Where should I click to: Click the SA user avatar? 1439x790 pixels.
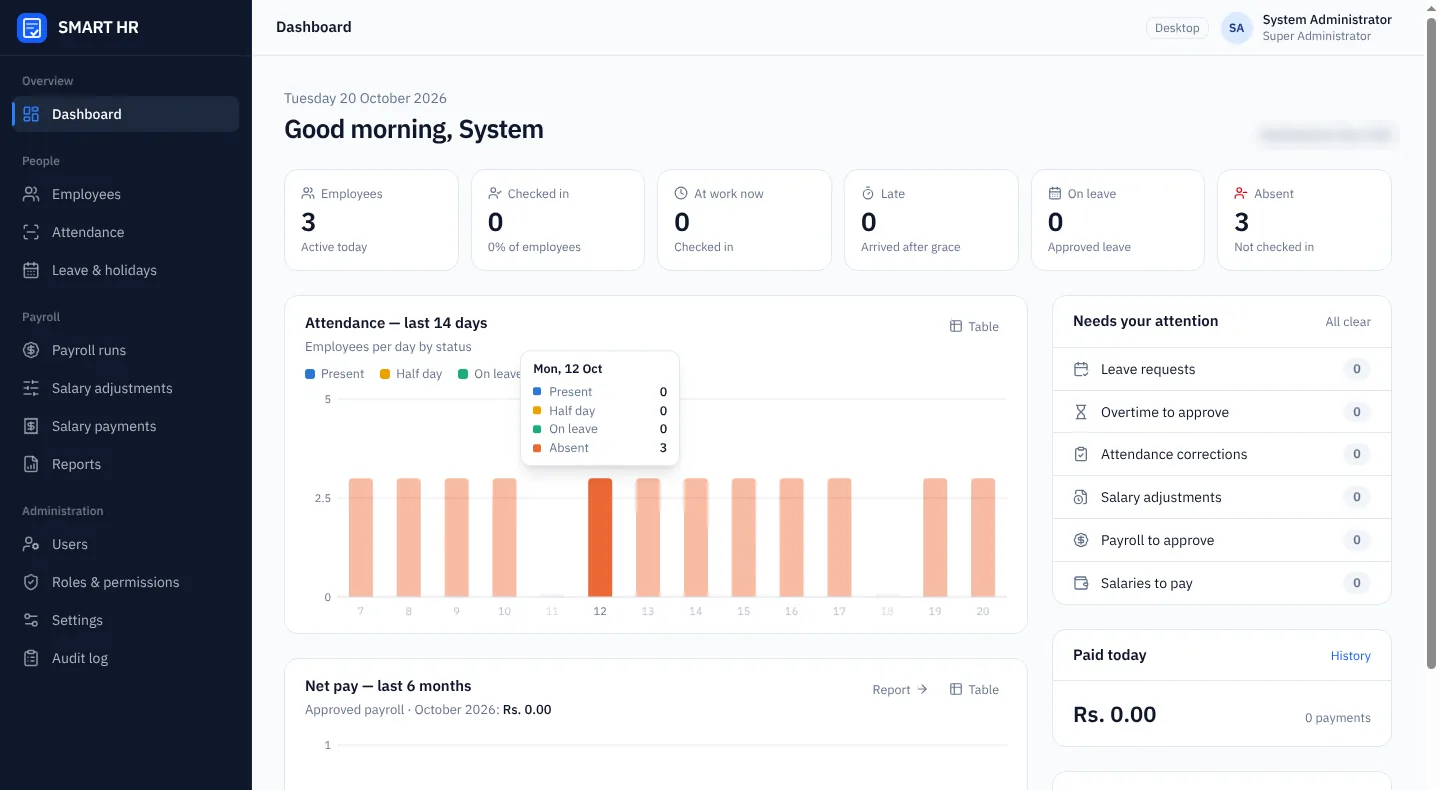1237,28
